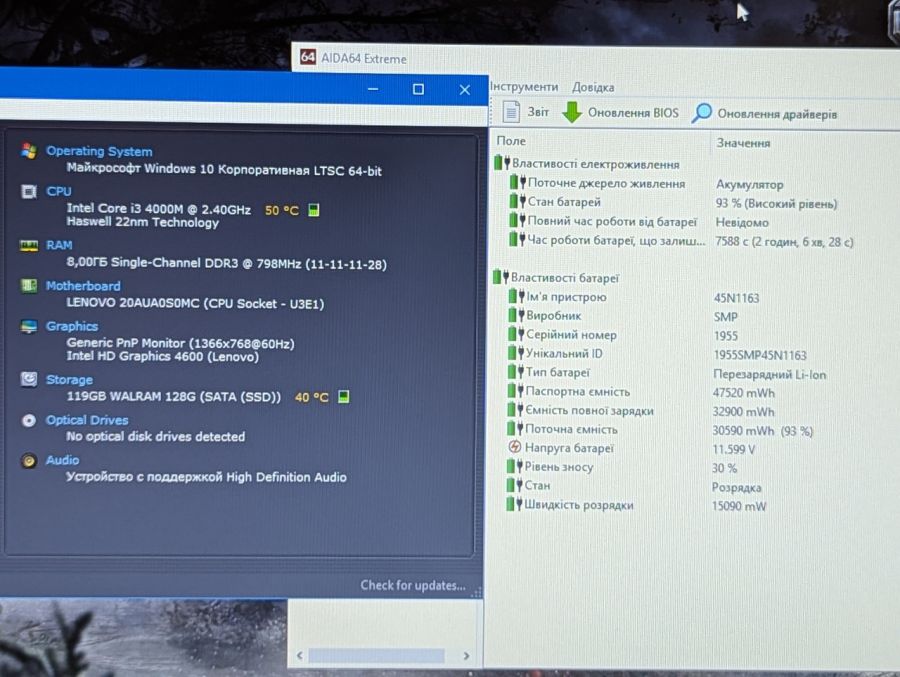Viewport: 900px width, 677px height.
Task: Open the Graphics section link
Action: (x=72, y=326)
